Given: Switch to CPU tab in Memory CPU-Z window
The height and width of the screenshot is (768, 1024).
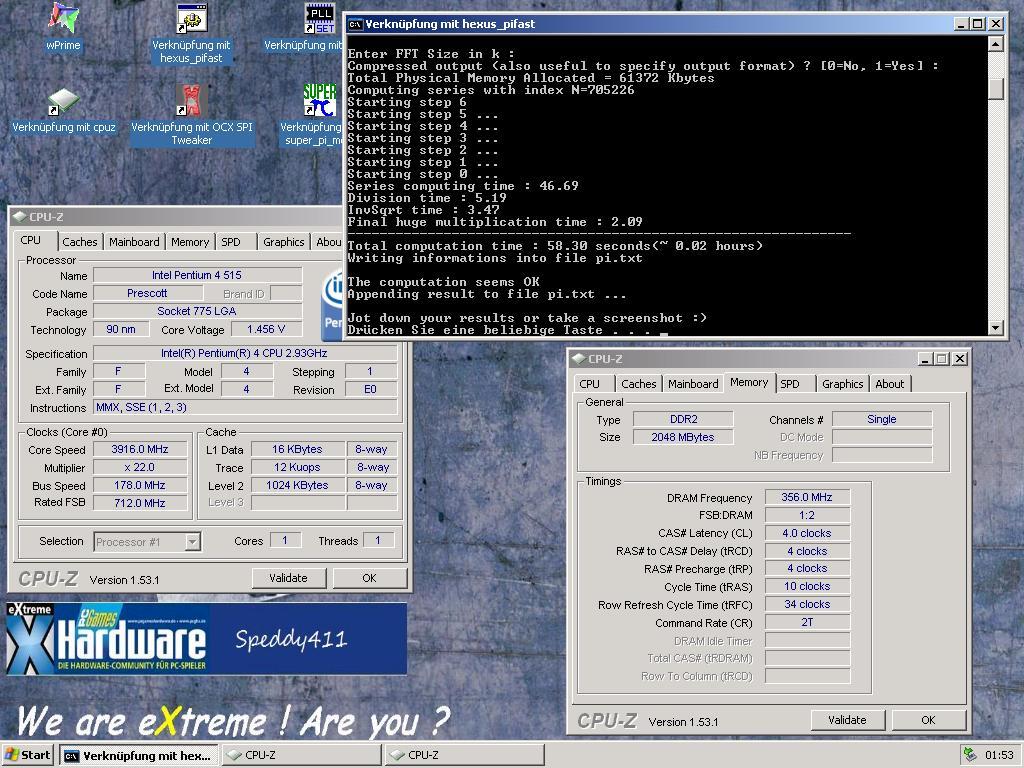Looking at the screenshot, I should click(x=589, y=384).
